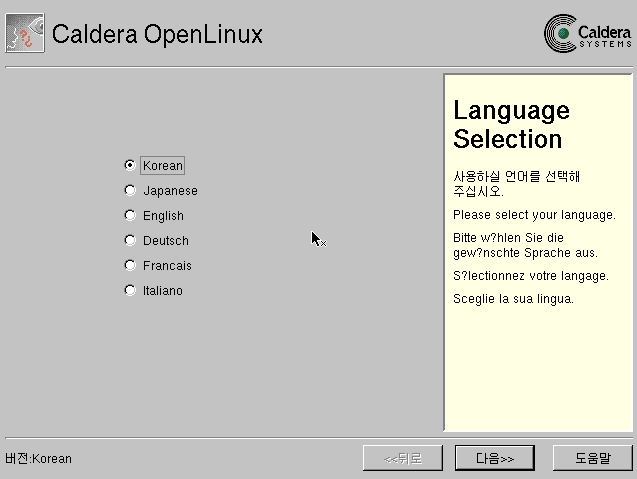The image size is (637, 479).
Task: Choose the Italiano radio option
Action: (x=130, y=290)
